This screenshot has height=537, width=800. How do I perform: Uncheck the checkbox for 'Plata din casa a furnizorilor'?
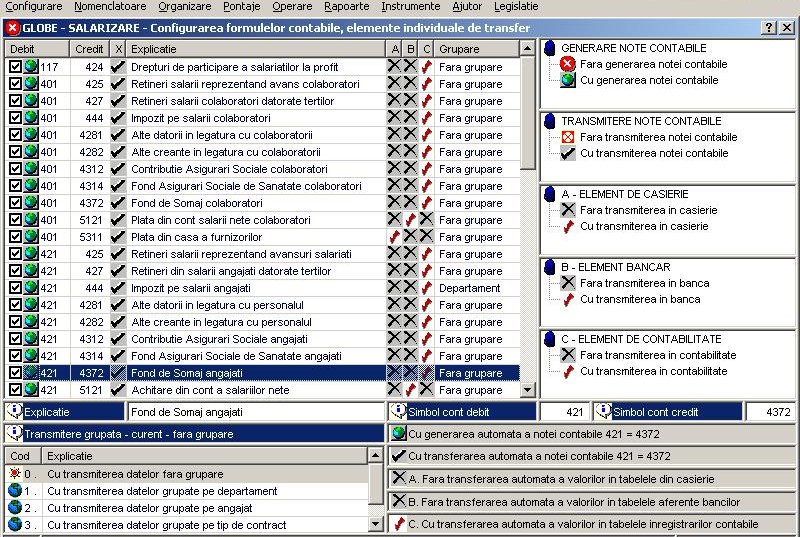point(15,237)
